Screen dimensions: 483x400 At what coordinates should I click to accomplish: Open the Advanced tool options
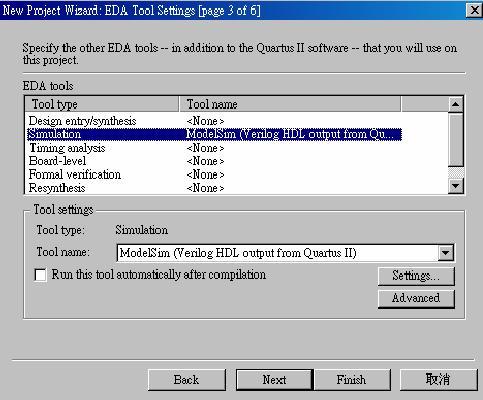pyautogui.click(x=416, y=298)
